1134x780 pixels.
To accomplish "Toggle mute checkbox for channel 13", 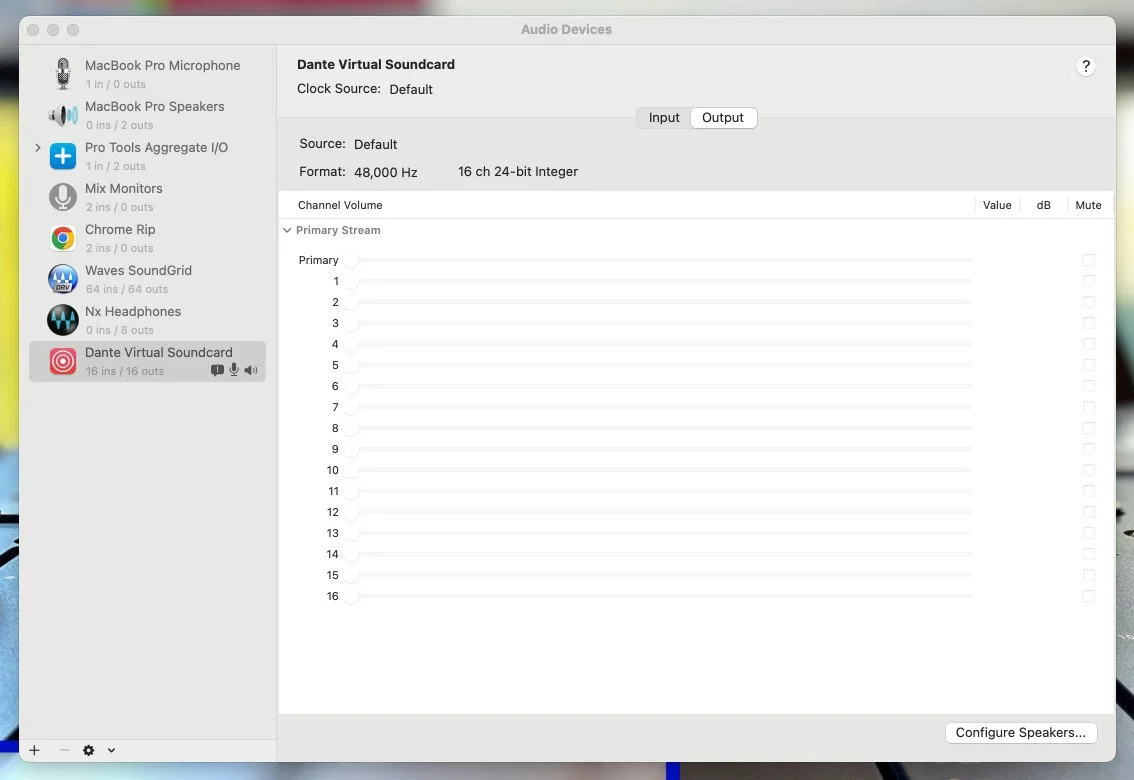I will (x=1088, y=533).
